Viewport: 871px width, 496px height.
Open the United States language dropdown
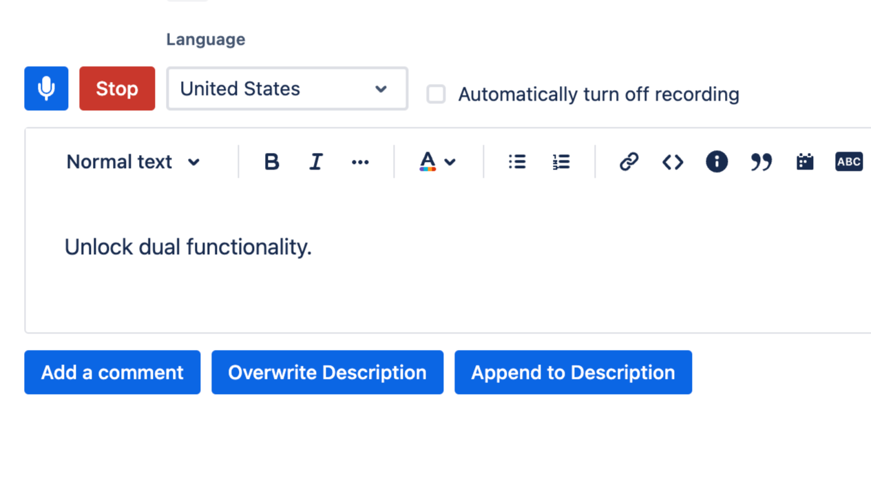pyautogui.click(x=287, y=89)
